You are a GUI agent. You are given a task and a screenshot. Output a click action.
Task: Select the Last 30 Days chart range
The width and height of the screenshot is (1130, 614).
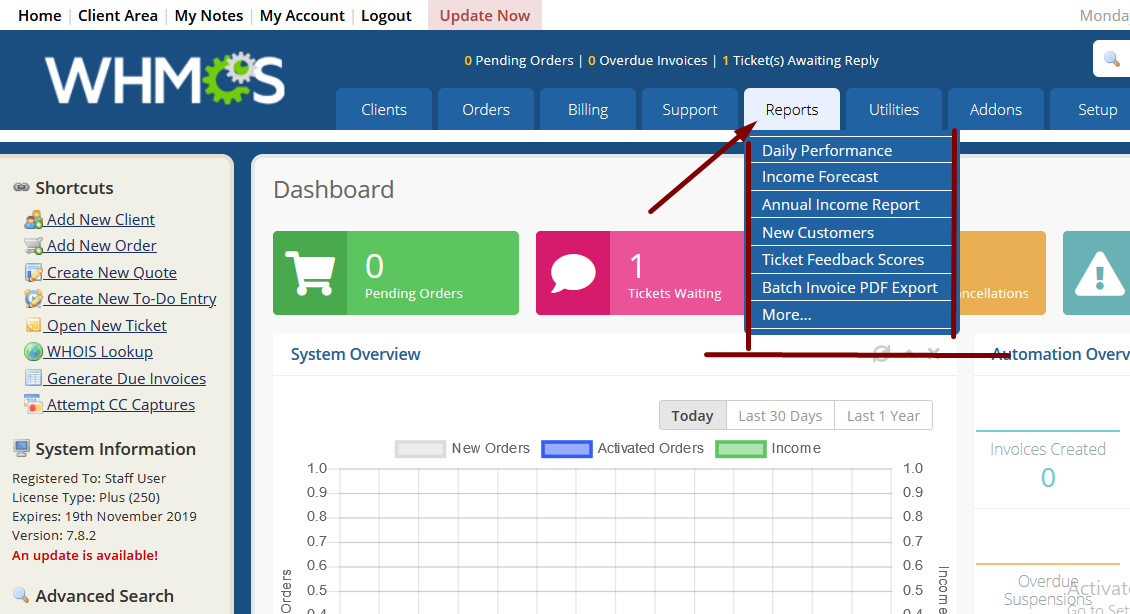tap(780, 415)
